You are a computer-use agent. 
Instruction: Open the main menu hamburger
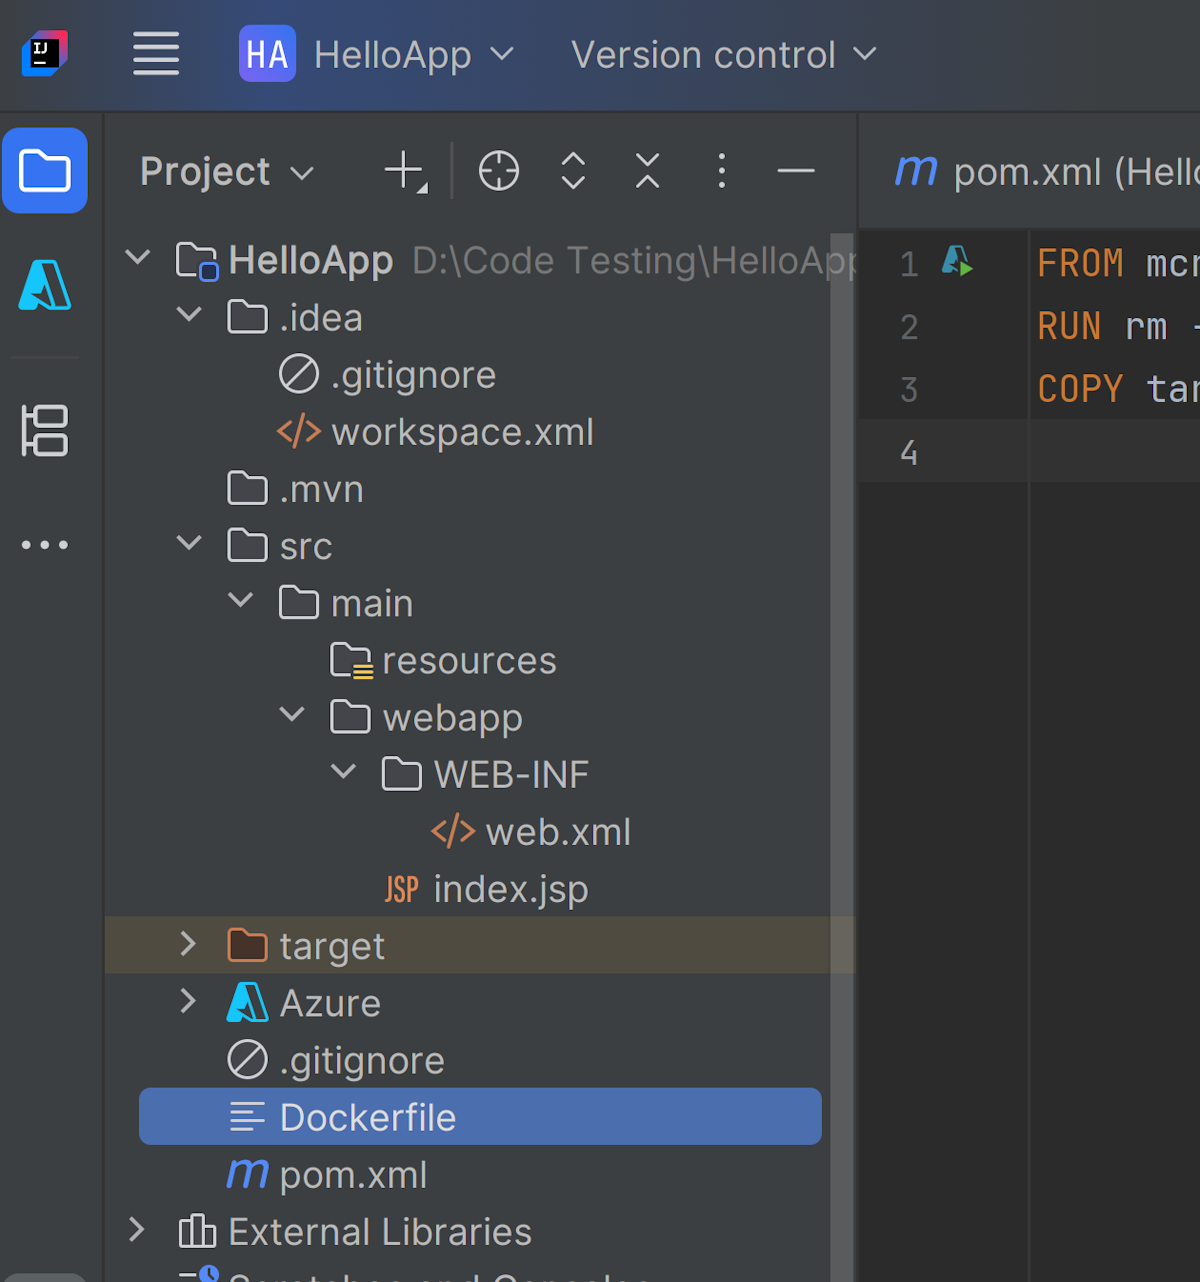155,54
